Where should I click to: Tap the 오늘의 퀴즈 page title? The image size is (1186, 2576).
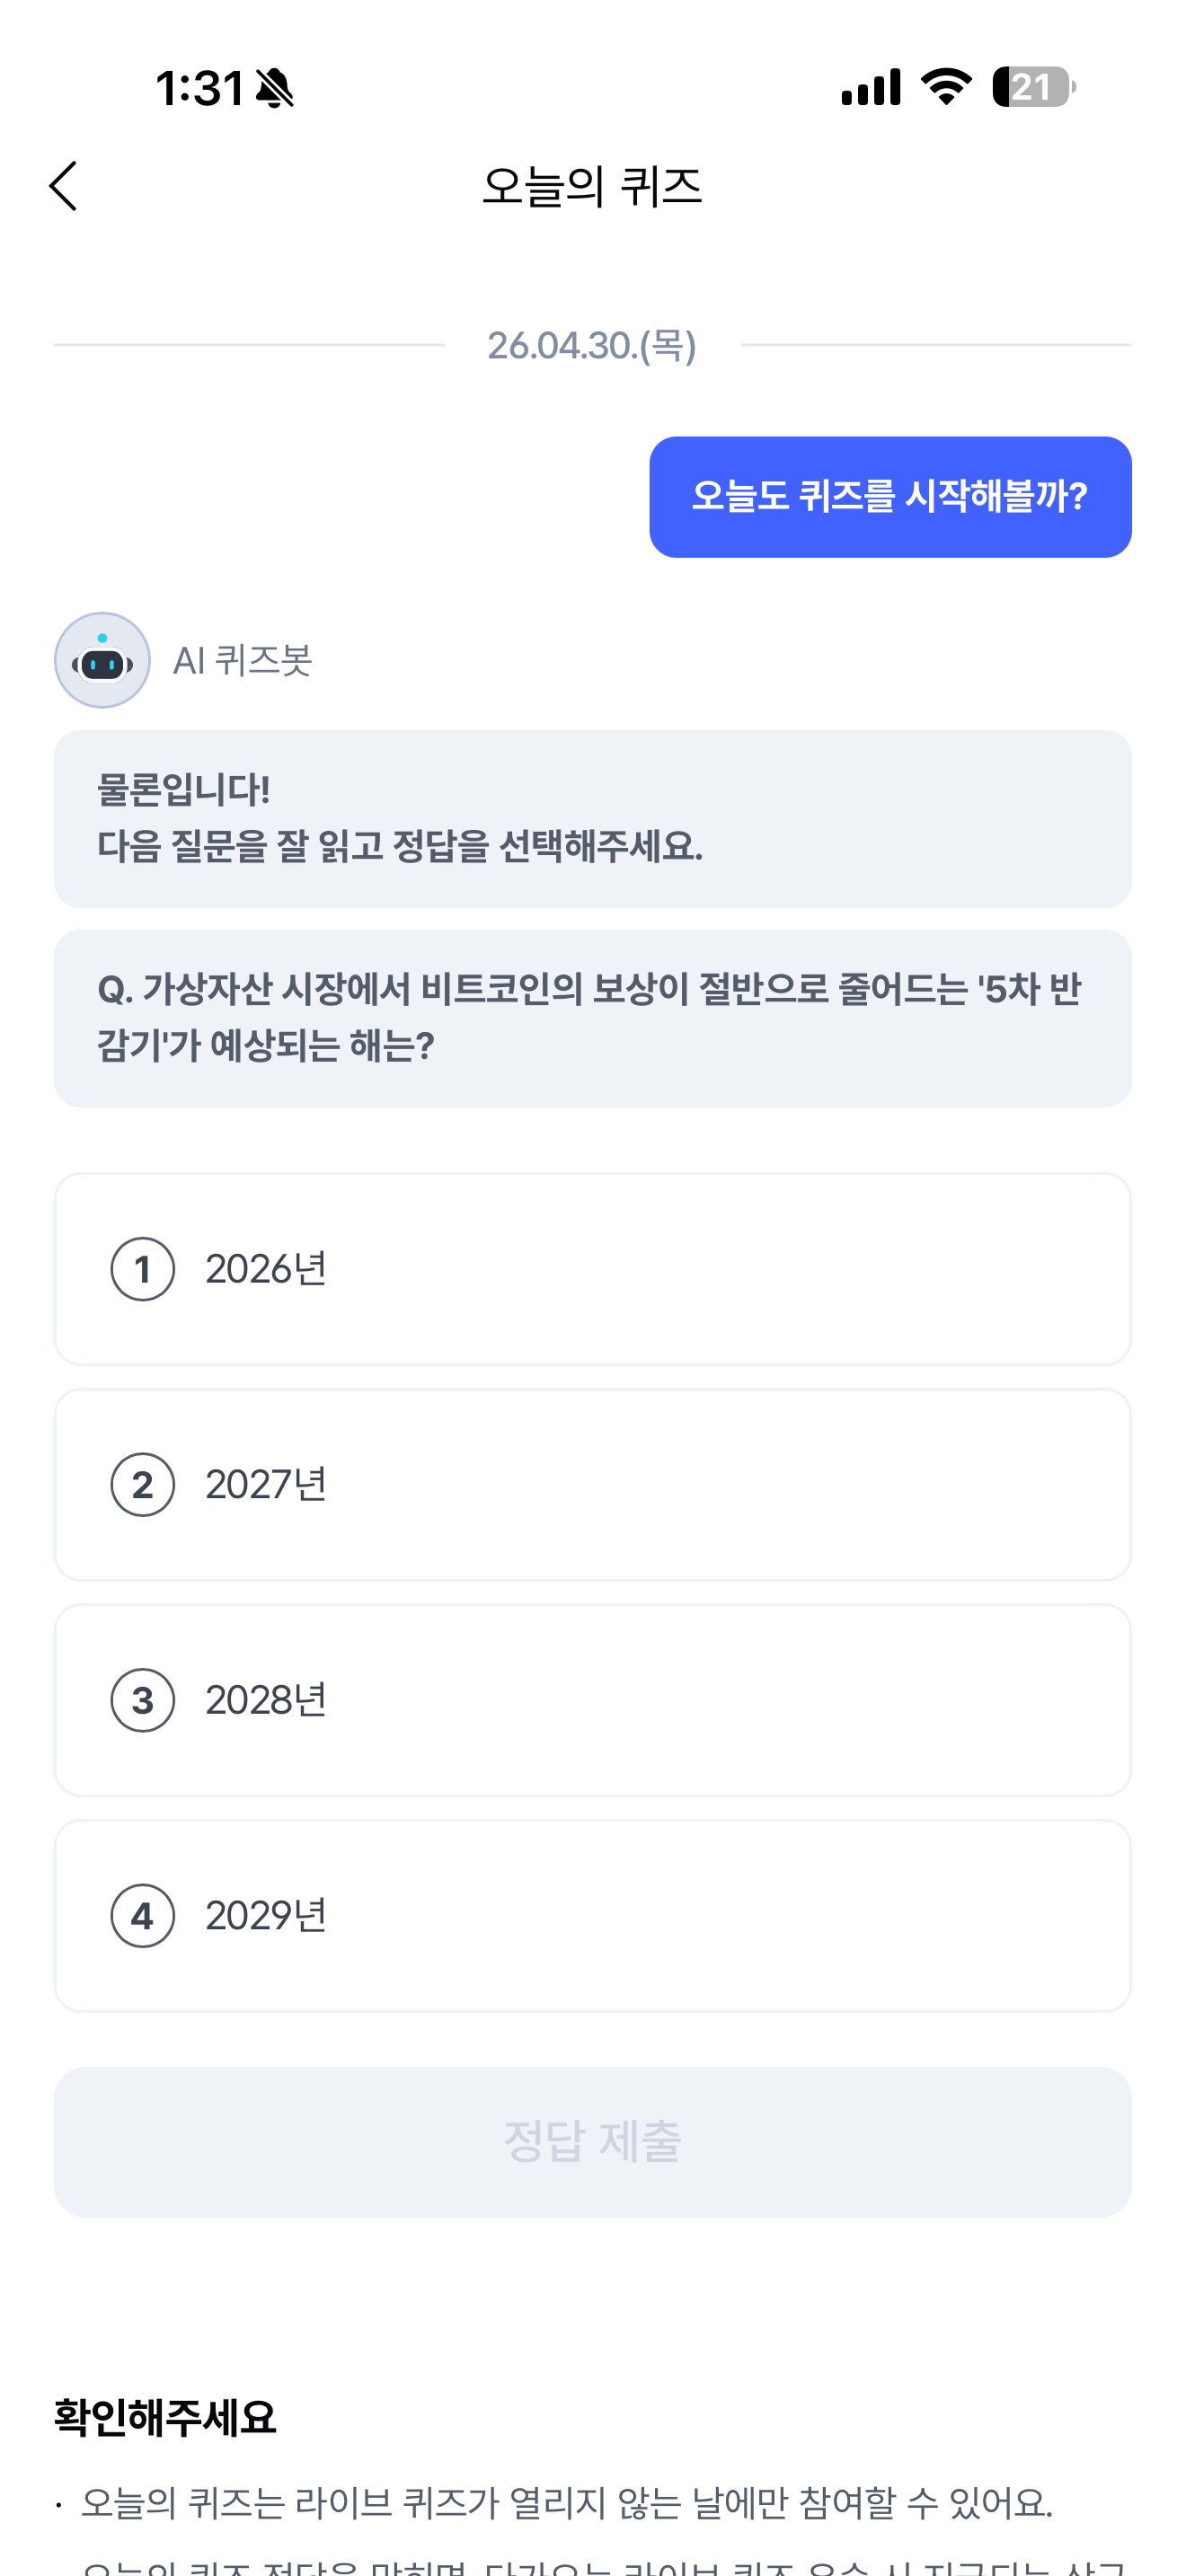[x=592, y=187]
